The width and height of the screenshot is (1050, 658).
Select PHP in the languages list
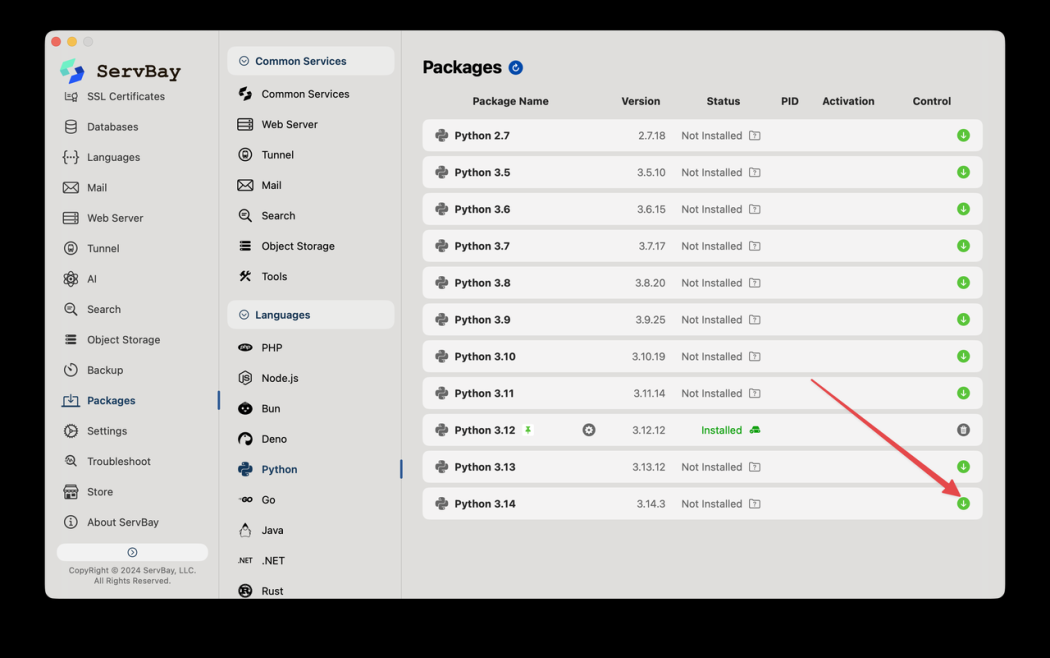[x=271, y=348]
